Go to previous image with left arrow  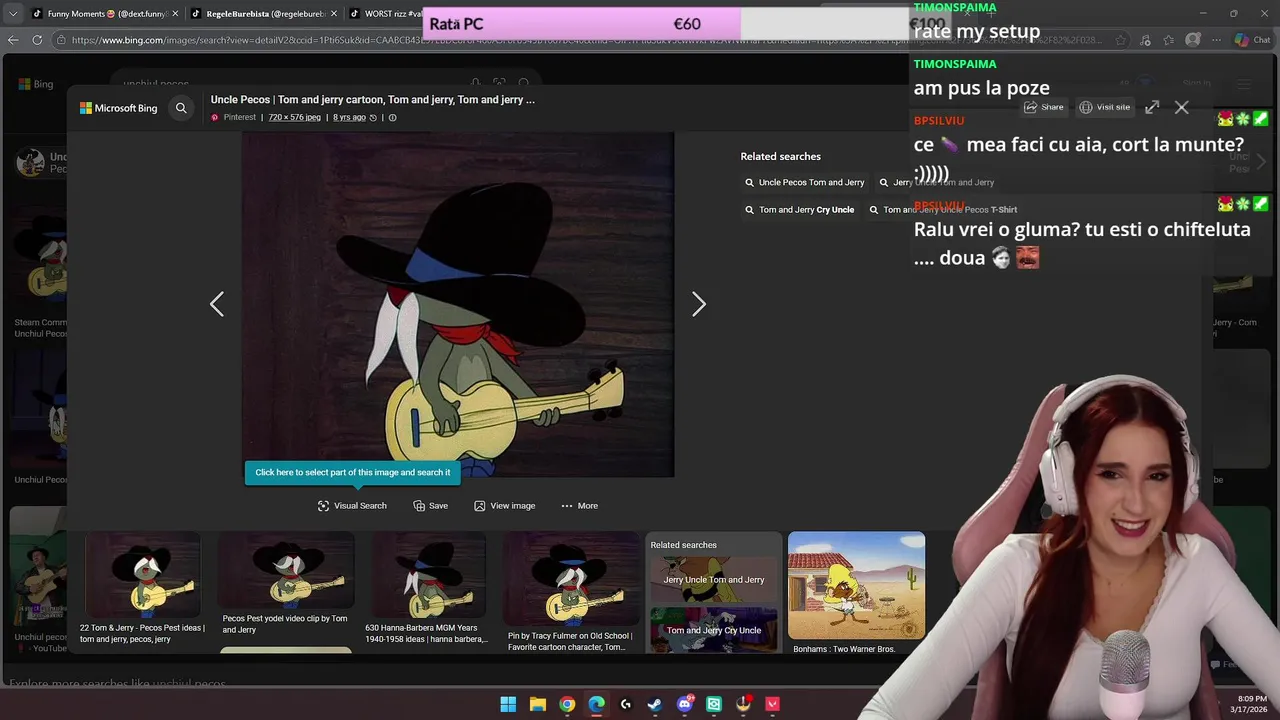pyautogui.click(x=217, y=304)
